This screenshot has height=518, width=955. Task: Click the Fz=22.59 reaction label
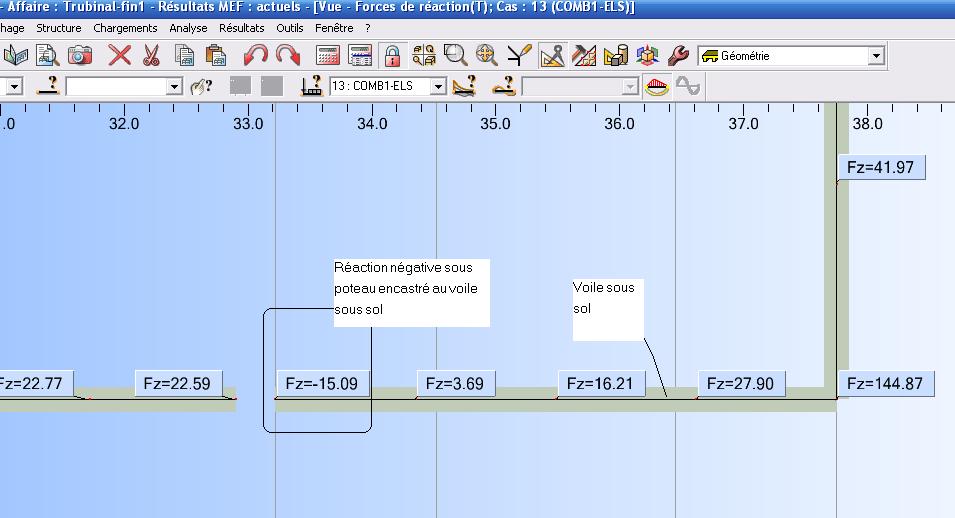(177, 383)
